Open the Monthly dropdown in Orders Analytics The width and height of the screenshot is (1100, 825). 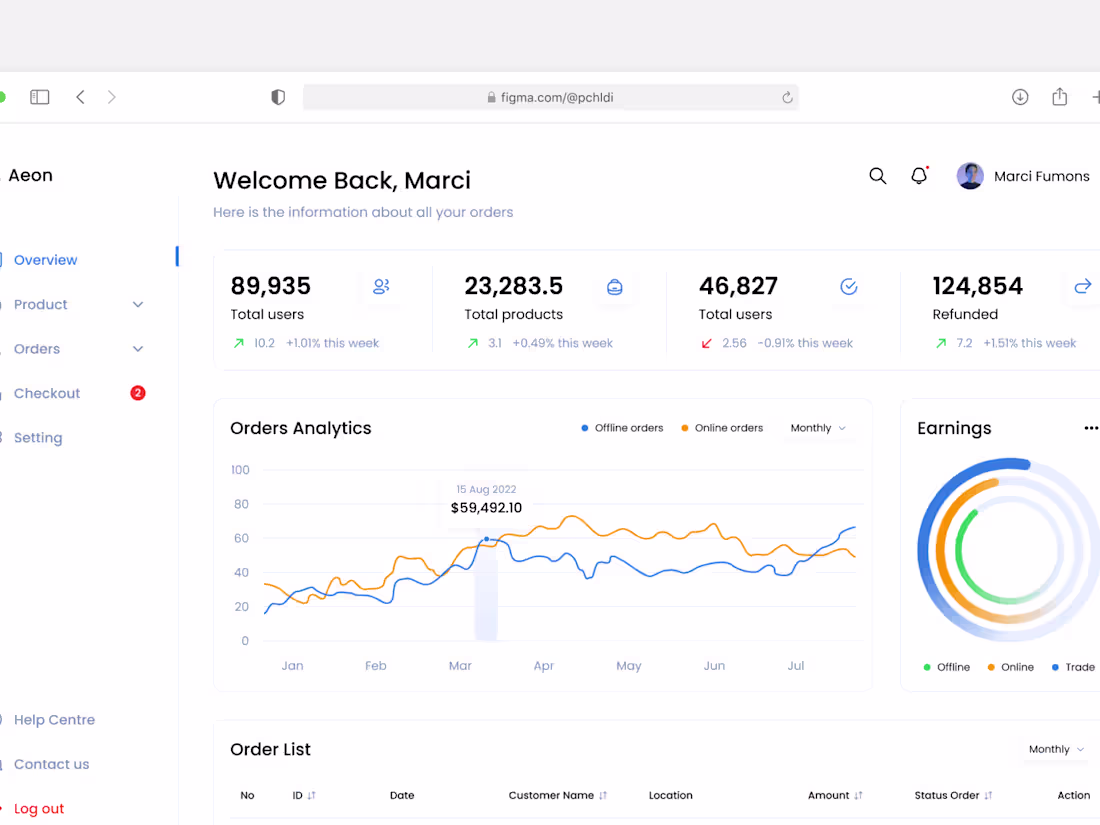point(817,427)
